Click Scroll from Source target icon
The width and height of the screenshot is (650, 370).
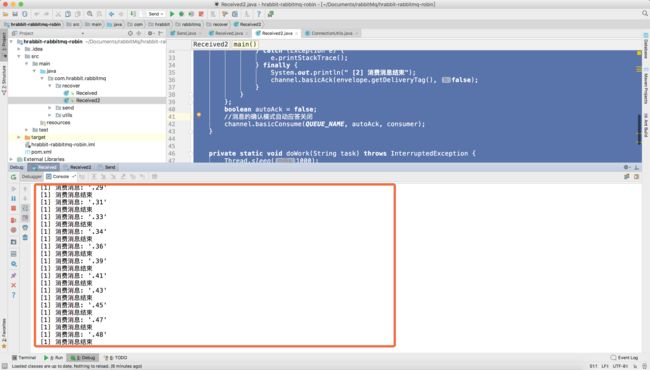point(131,33)
